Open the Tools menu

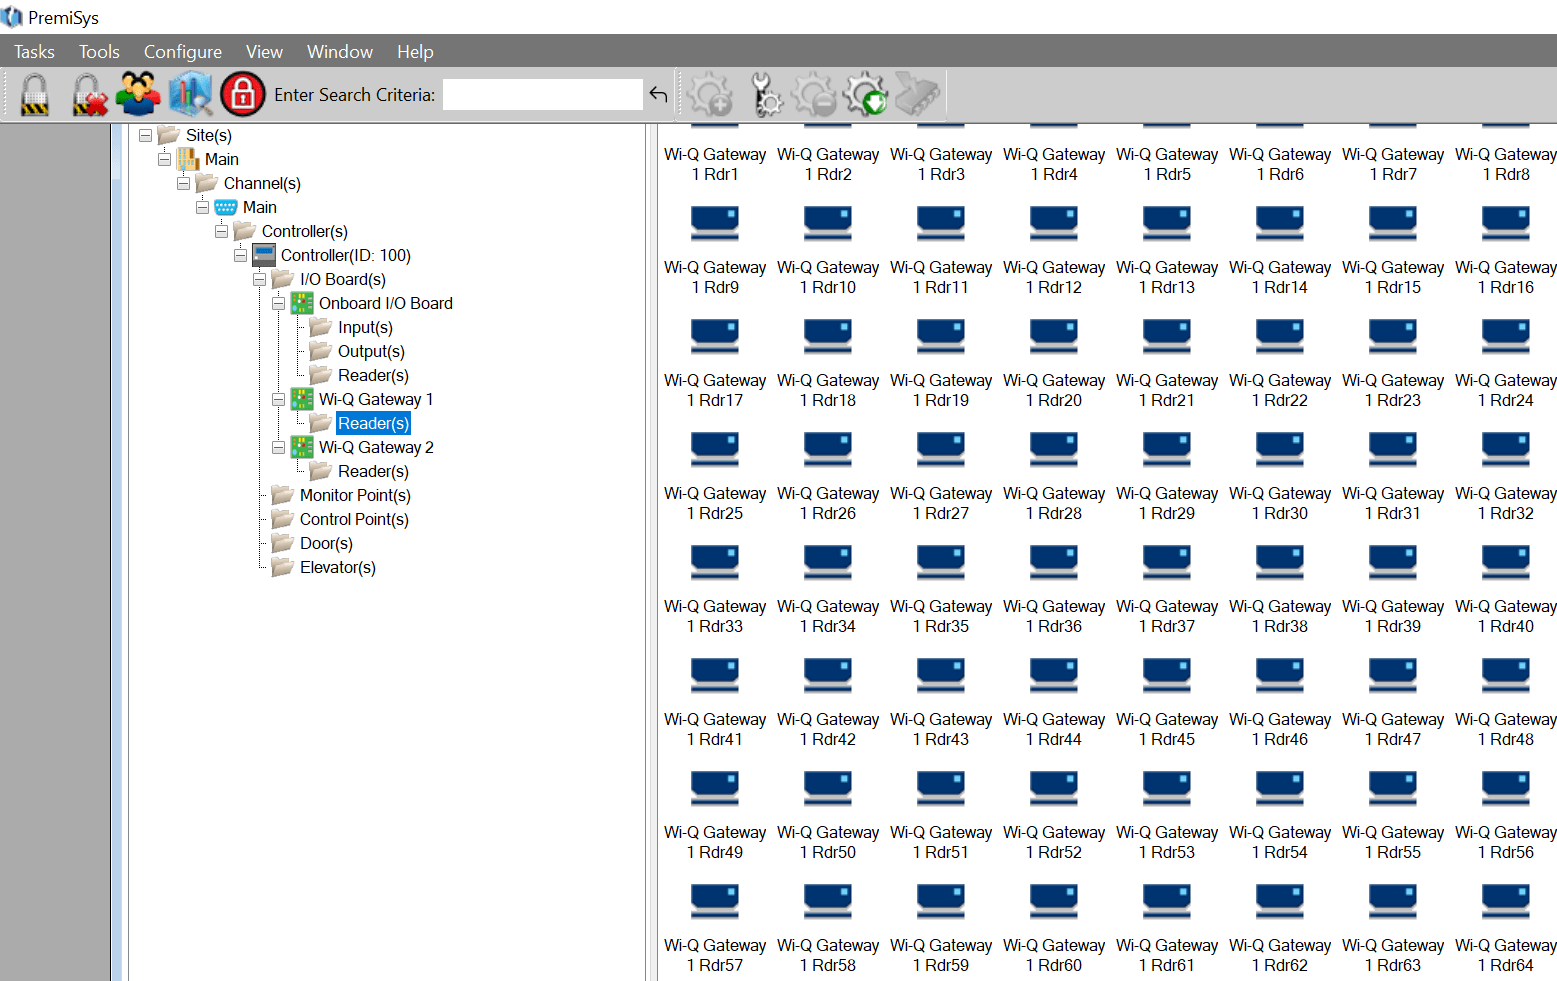[x=98, y=51]
